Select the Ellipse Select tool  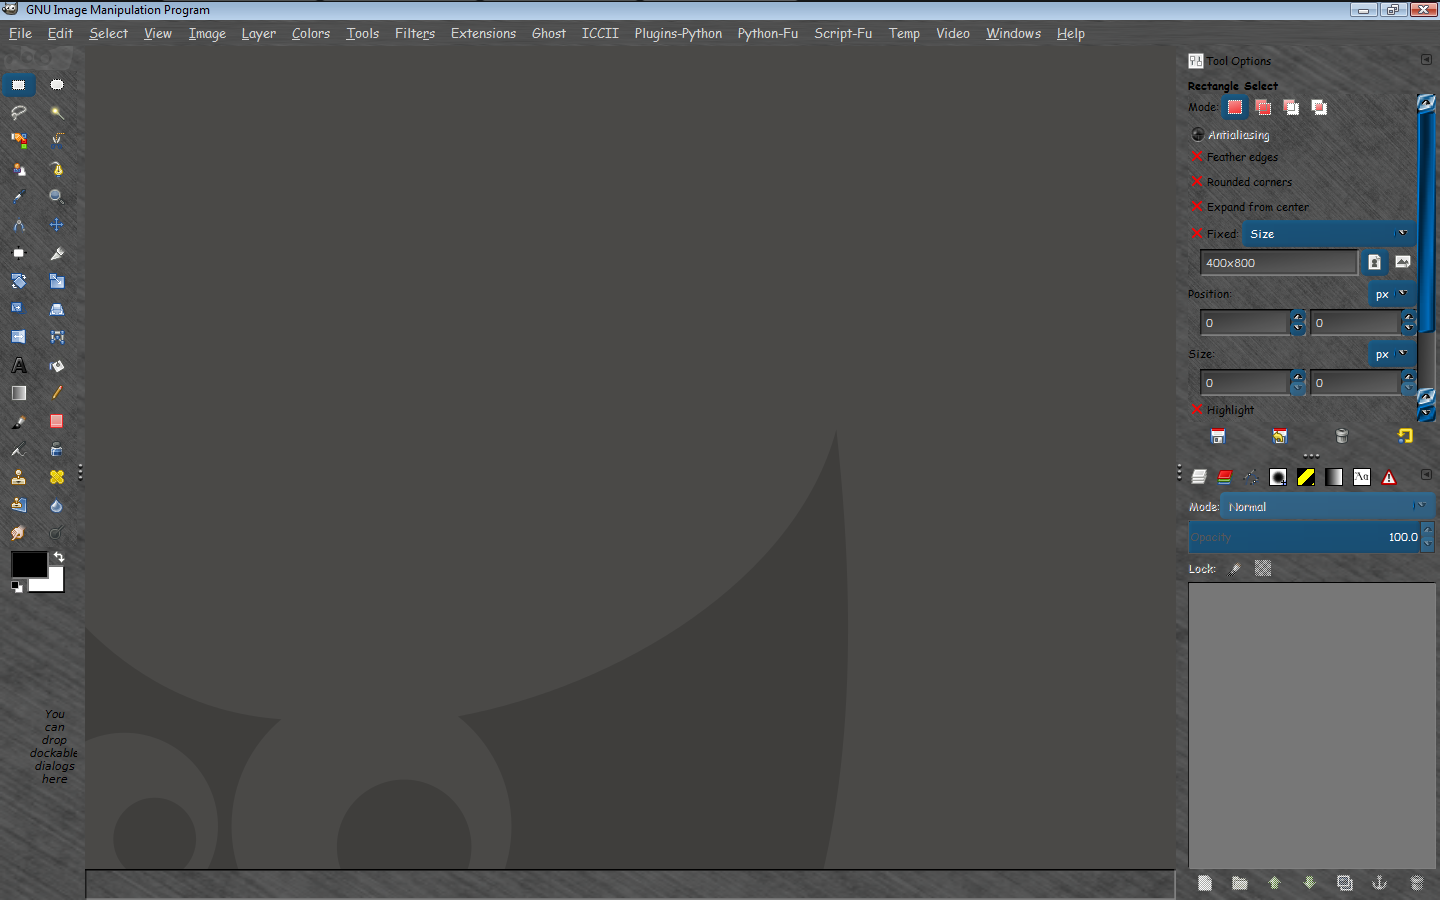click(x=57, y=85)
